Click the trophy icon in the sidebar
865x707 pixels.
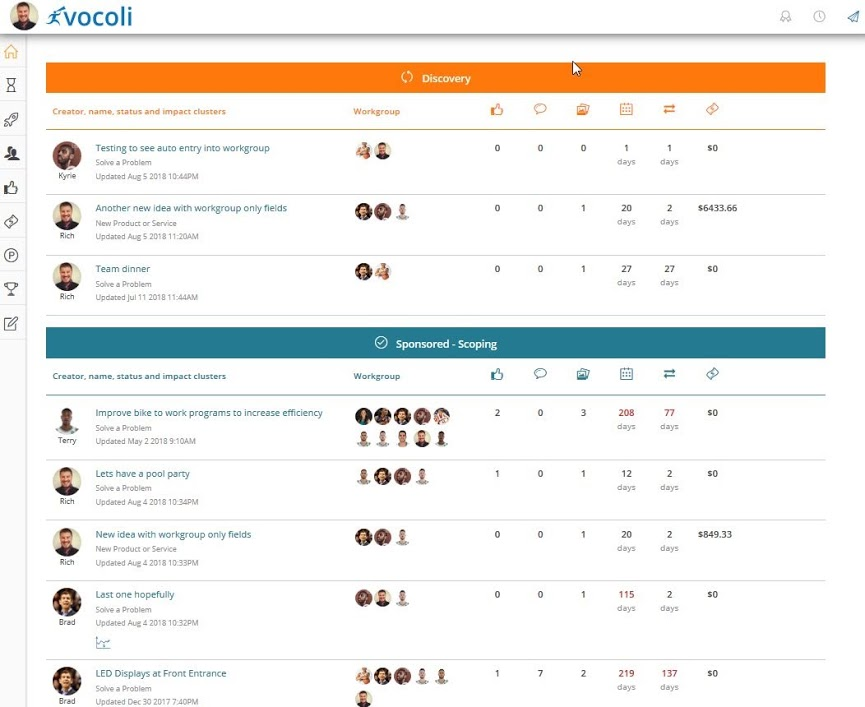12,288
